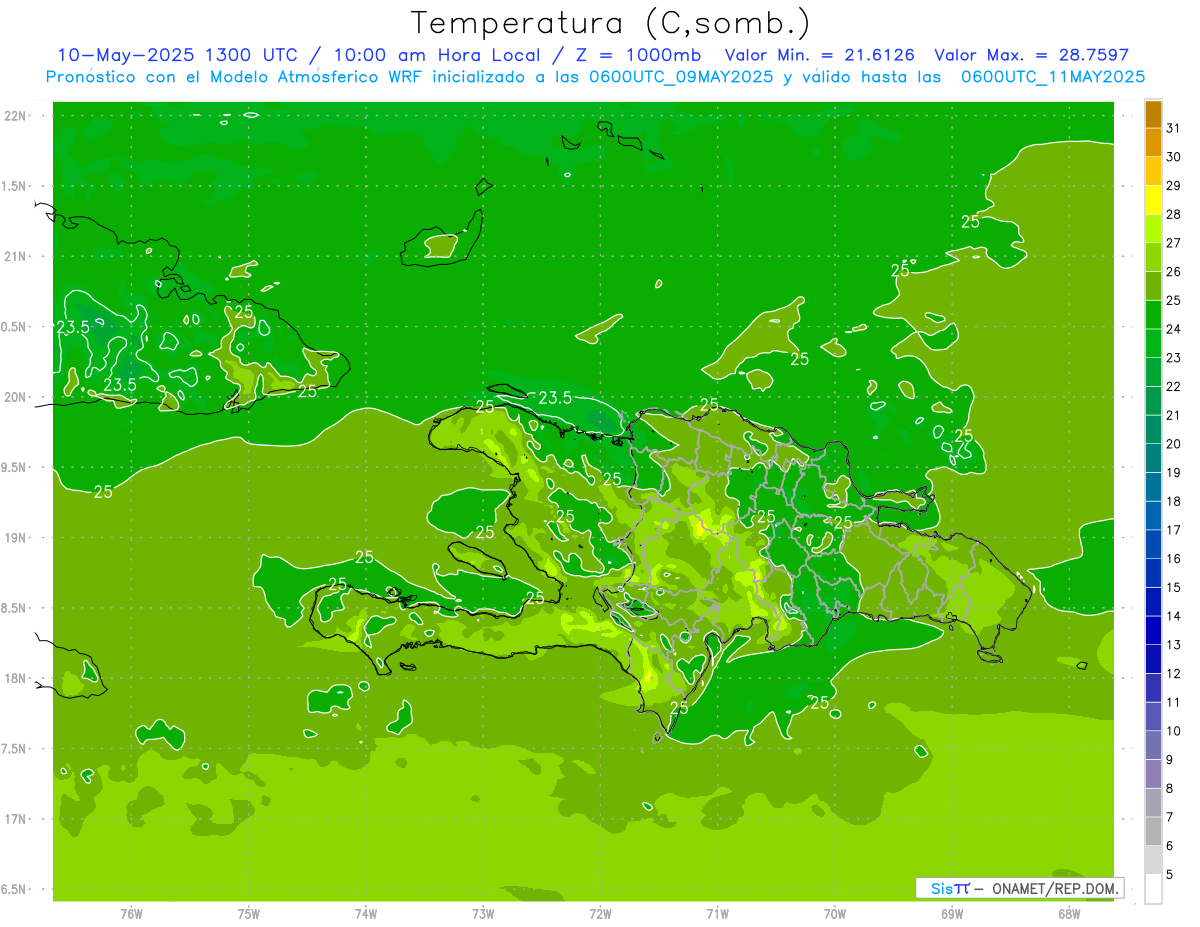Click legend scale label 20
This screenshot has width=1200, height=927.
(x=1173, y=444)
